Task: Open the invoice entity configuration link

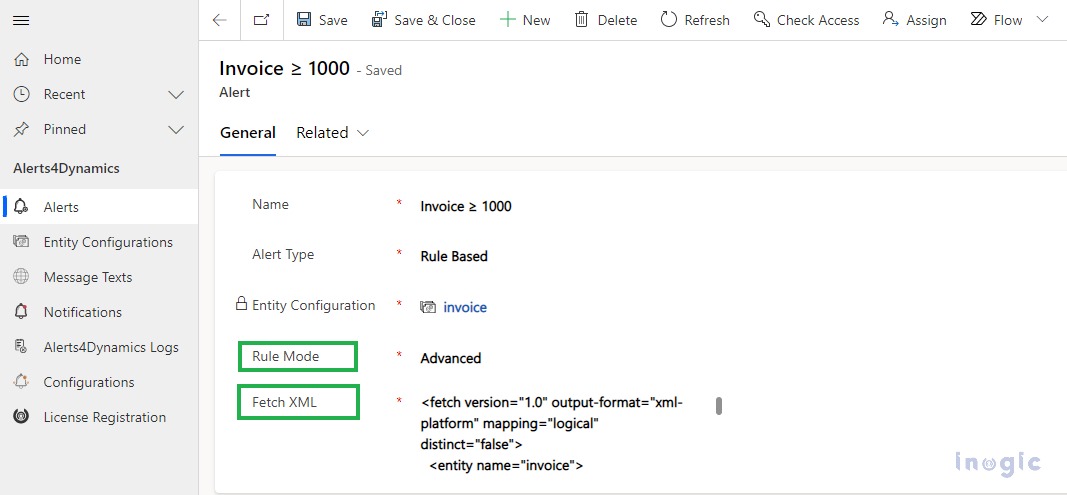Action: (x=465, y=307)
